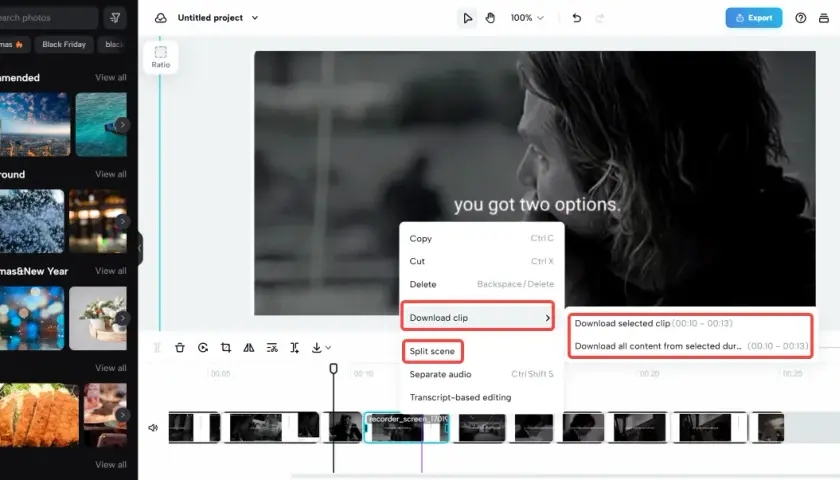840x480 pixels.
Task: Open the Download clip submenu
Action: (478, 318)
